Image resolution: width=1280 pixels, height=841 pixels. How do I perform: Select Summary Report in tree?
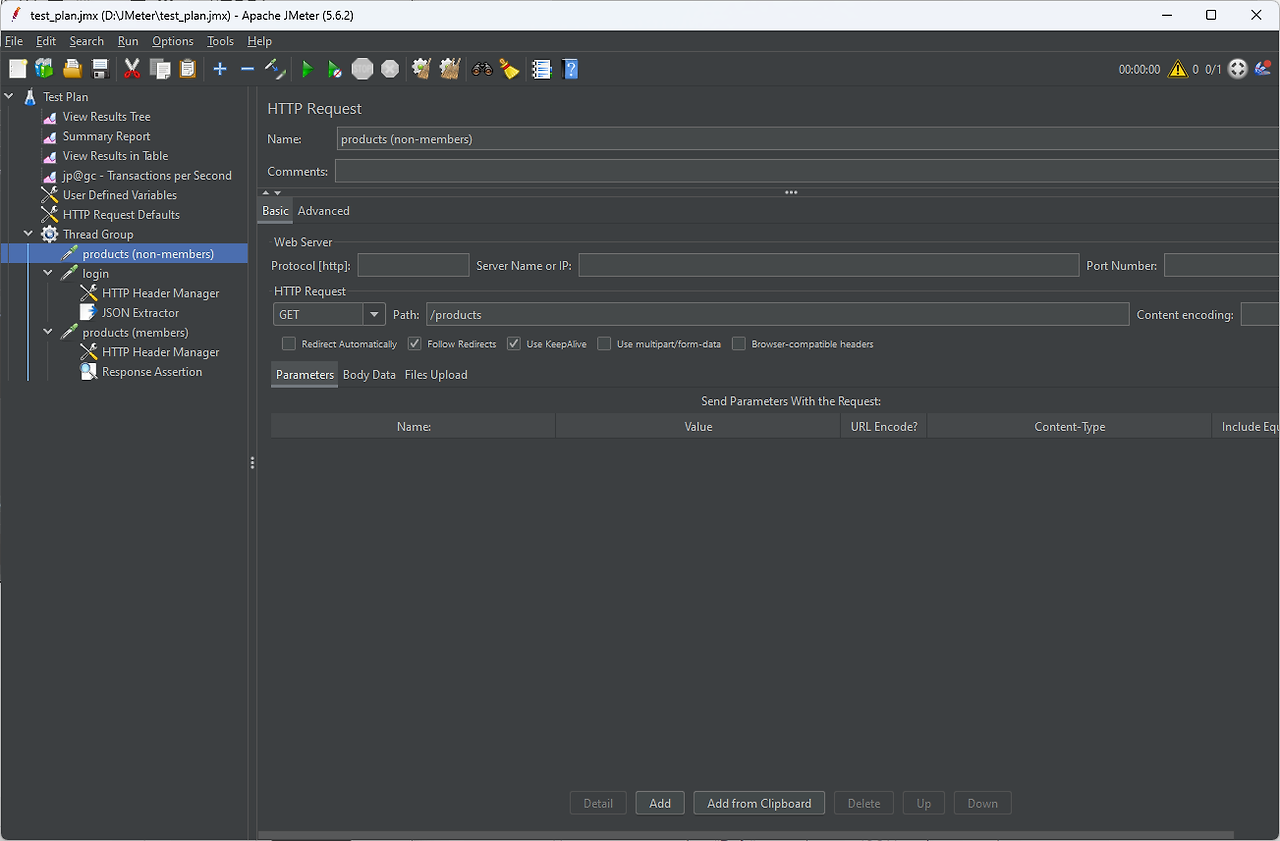pos(106,136)
